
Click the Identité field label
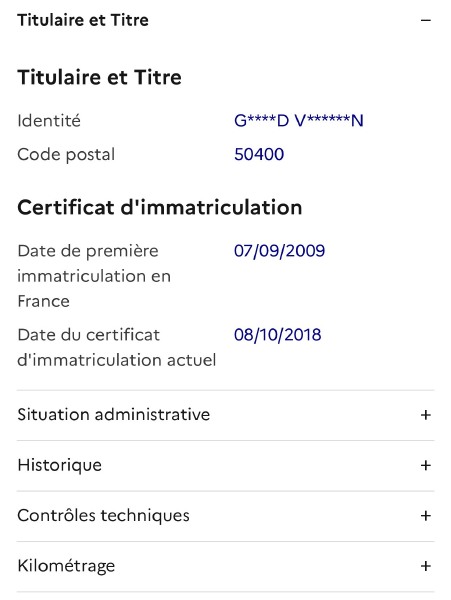point(49,121)
